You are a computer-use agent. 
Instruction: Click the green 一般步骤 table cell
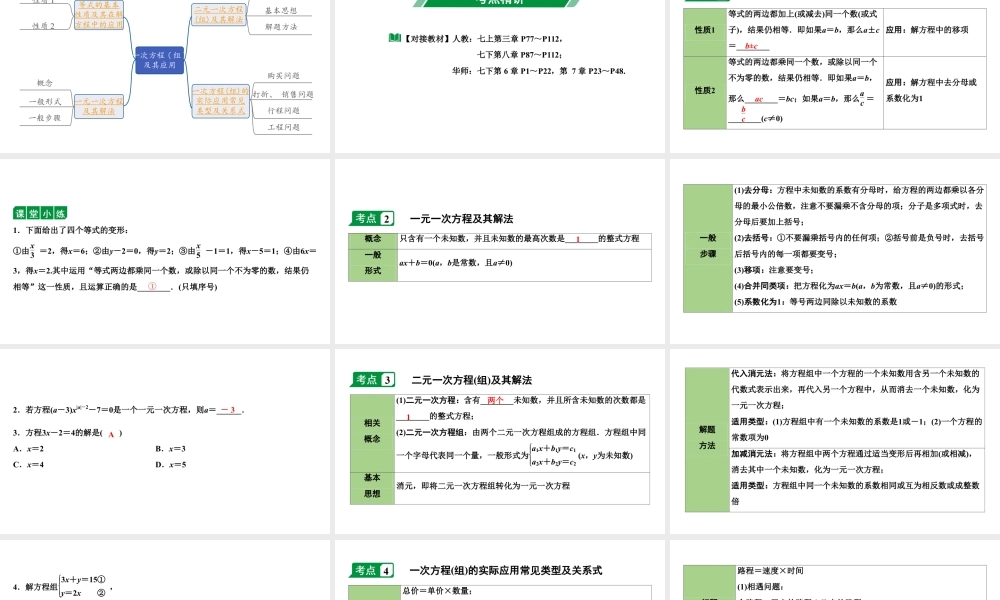tap(706, 247)
